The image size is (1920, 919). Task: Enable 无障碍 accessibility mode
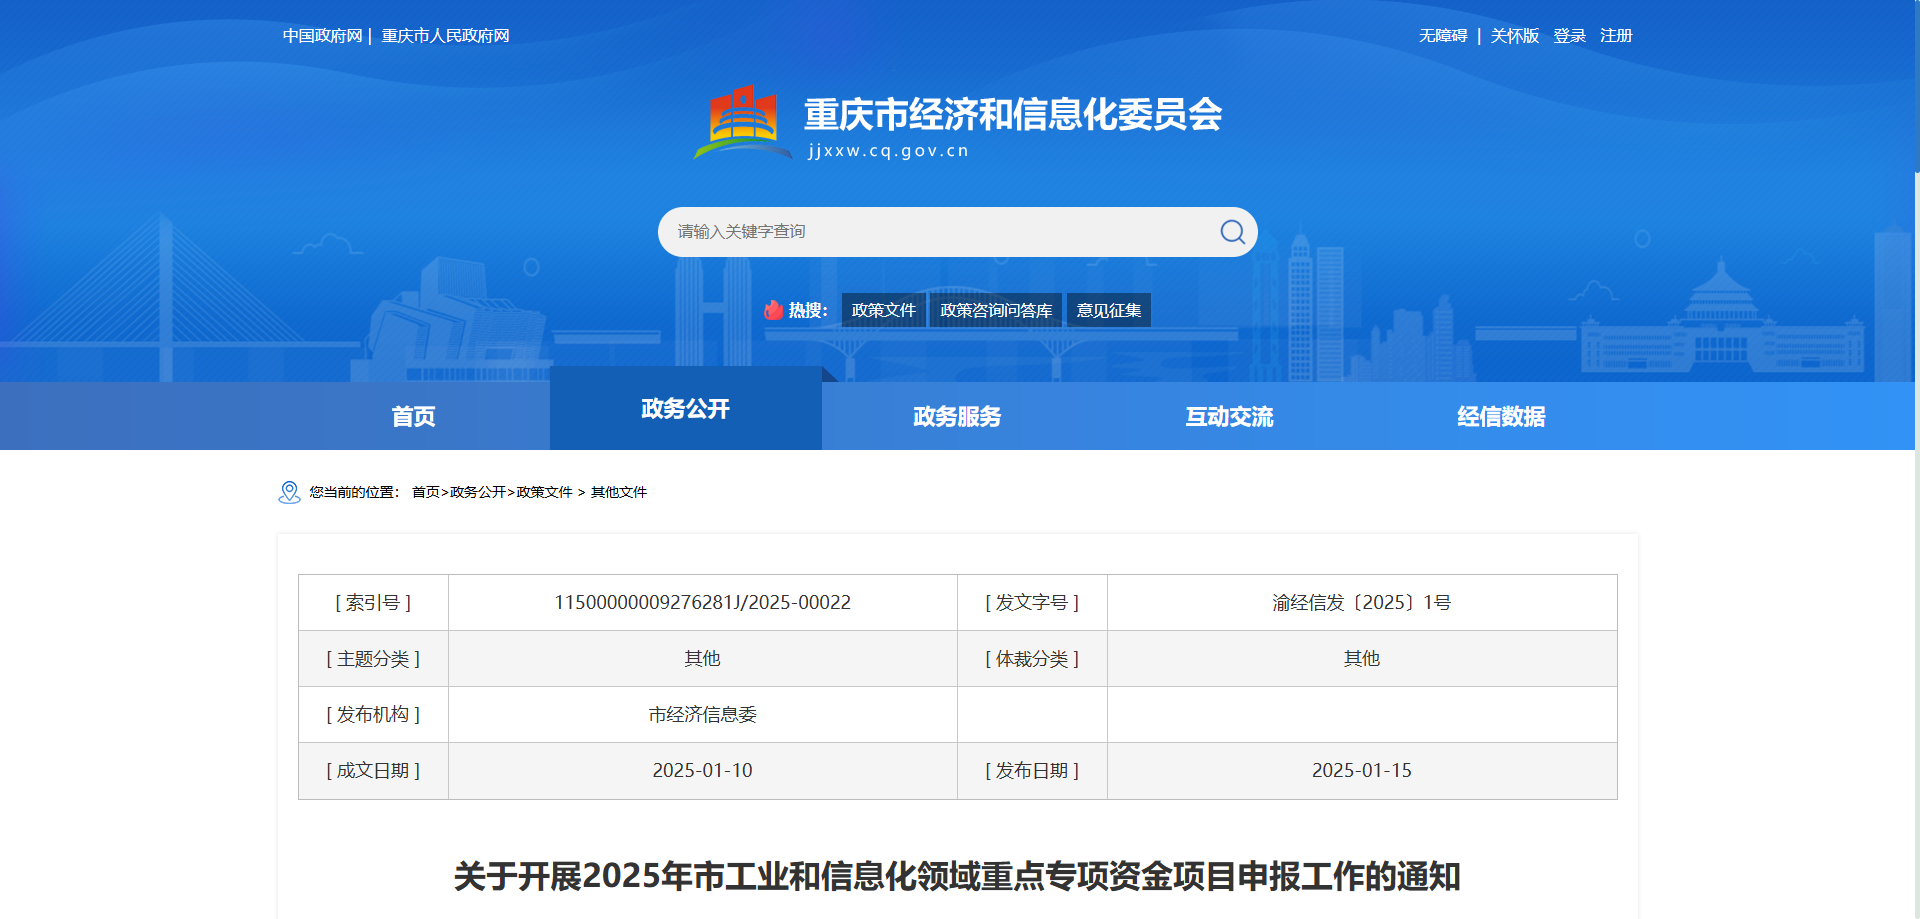pyautogui.click(x=1442, y=36)
